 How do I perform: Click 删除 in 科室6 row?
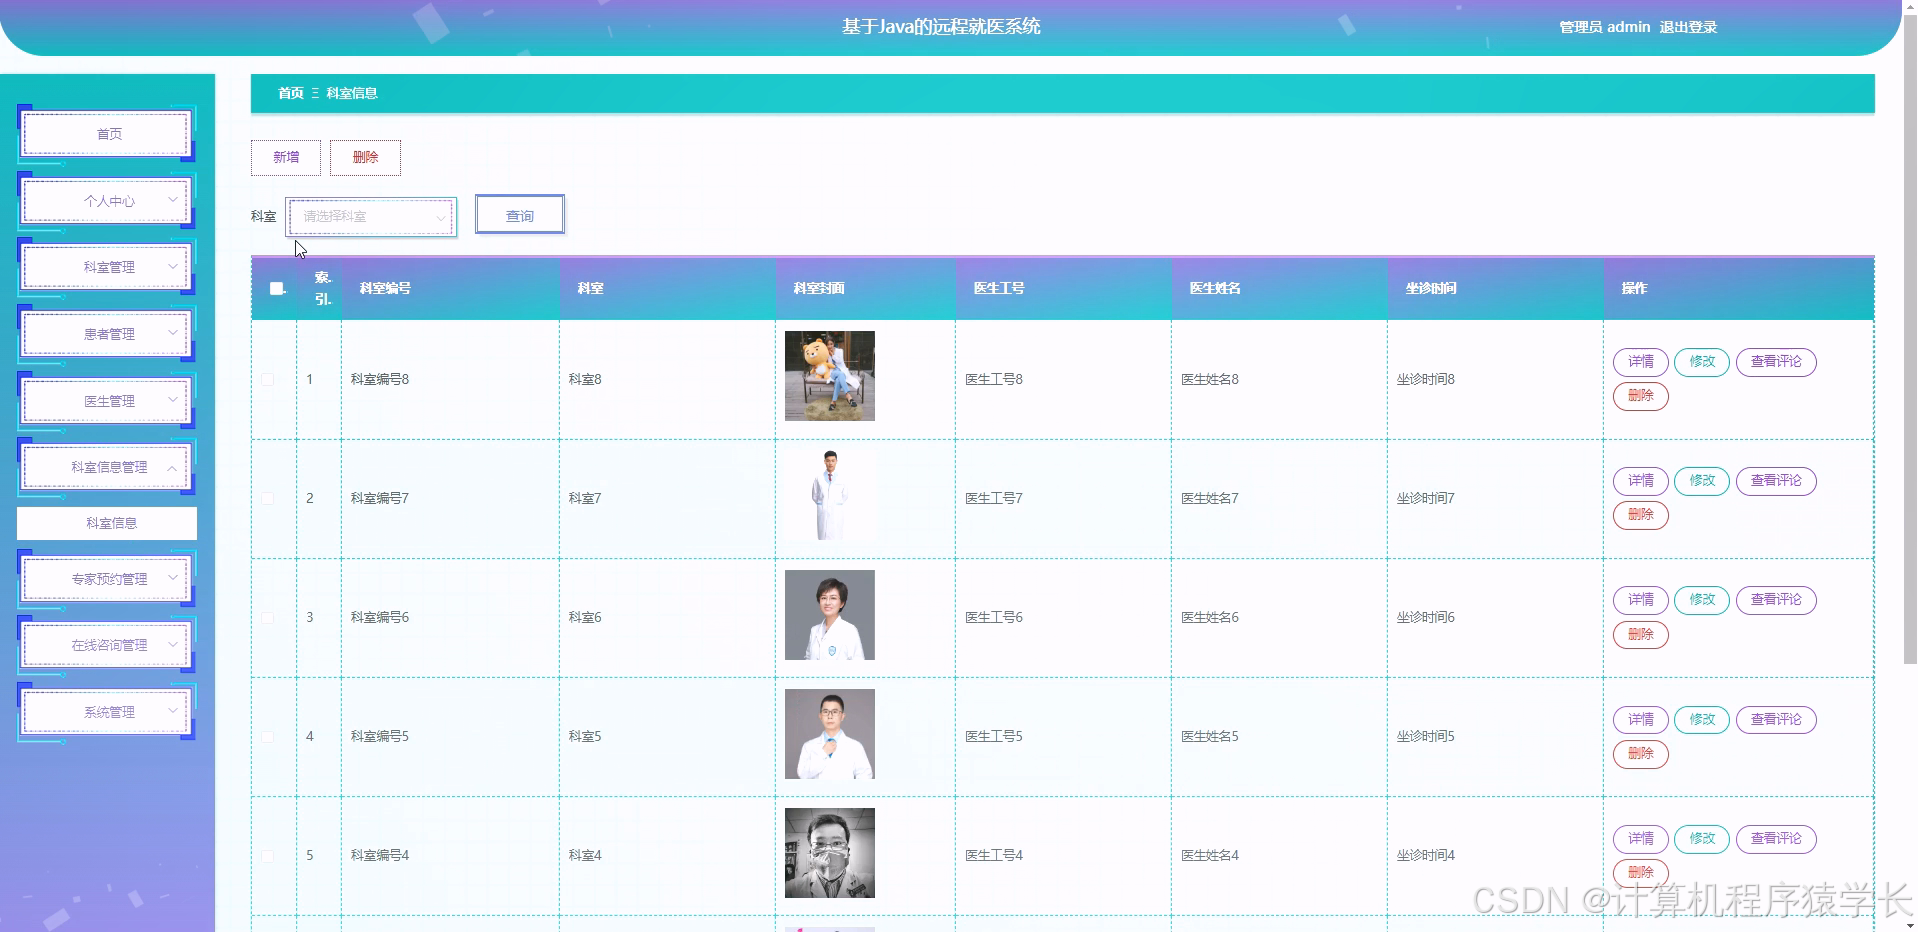1640,634
